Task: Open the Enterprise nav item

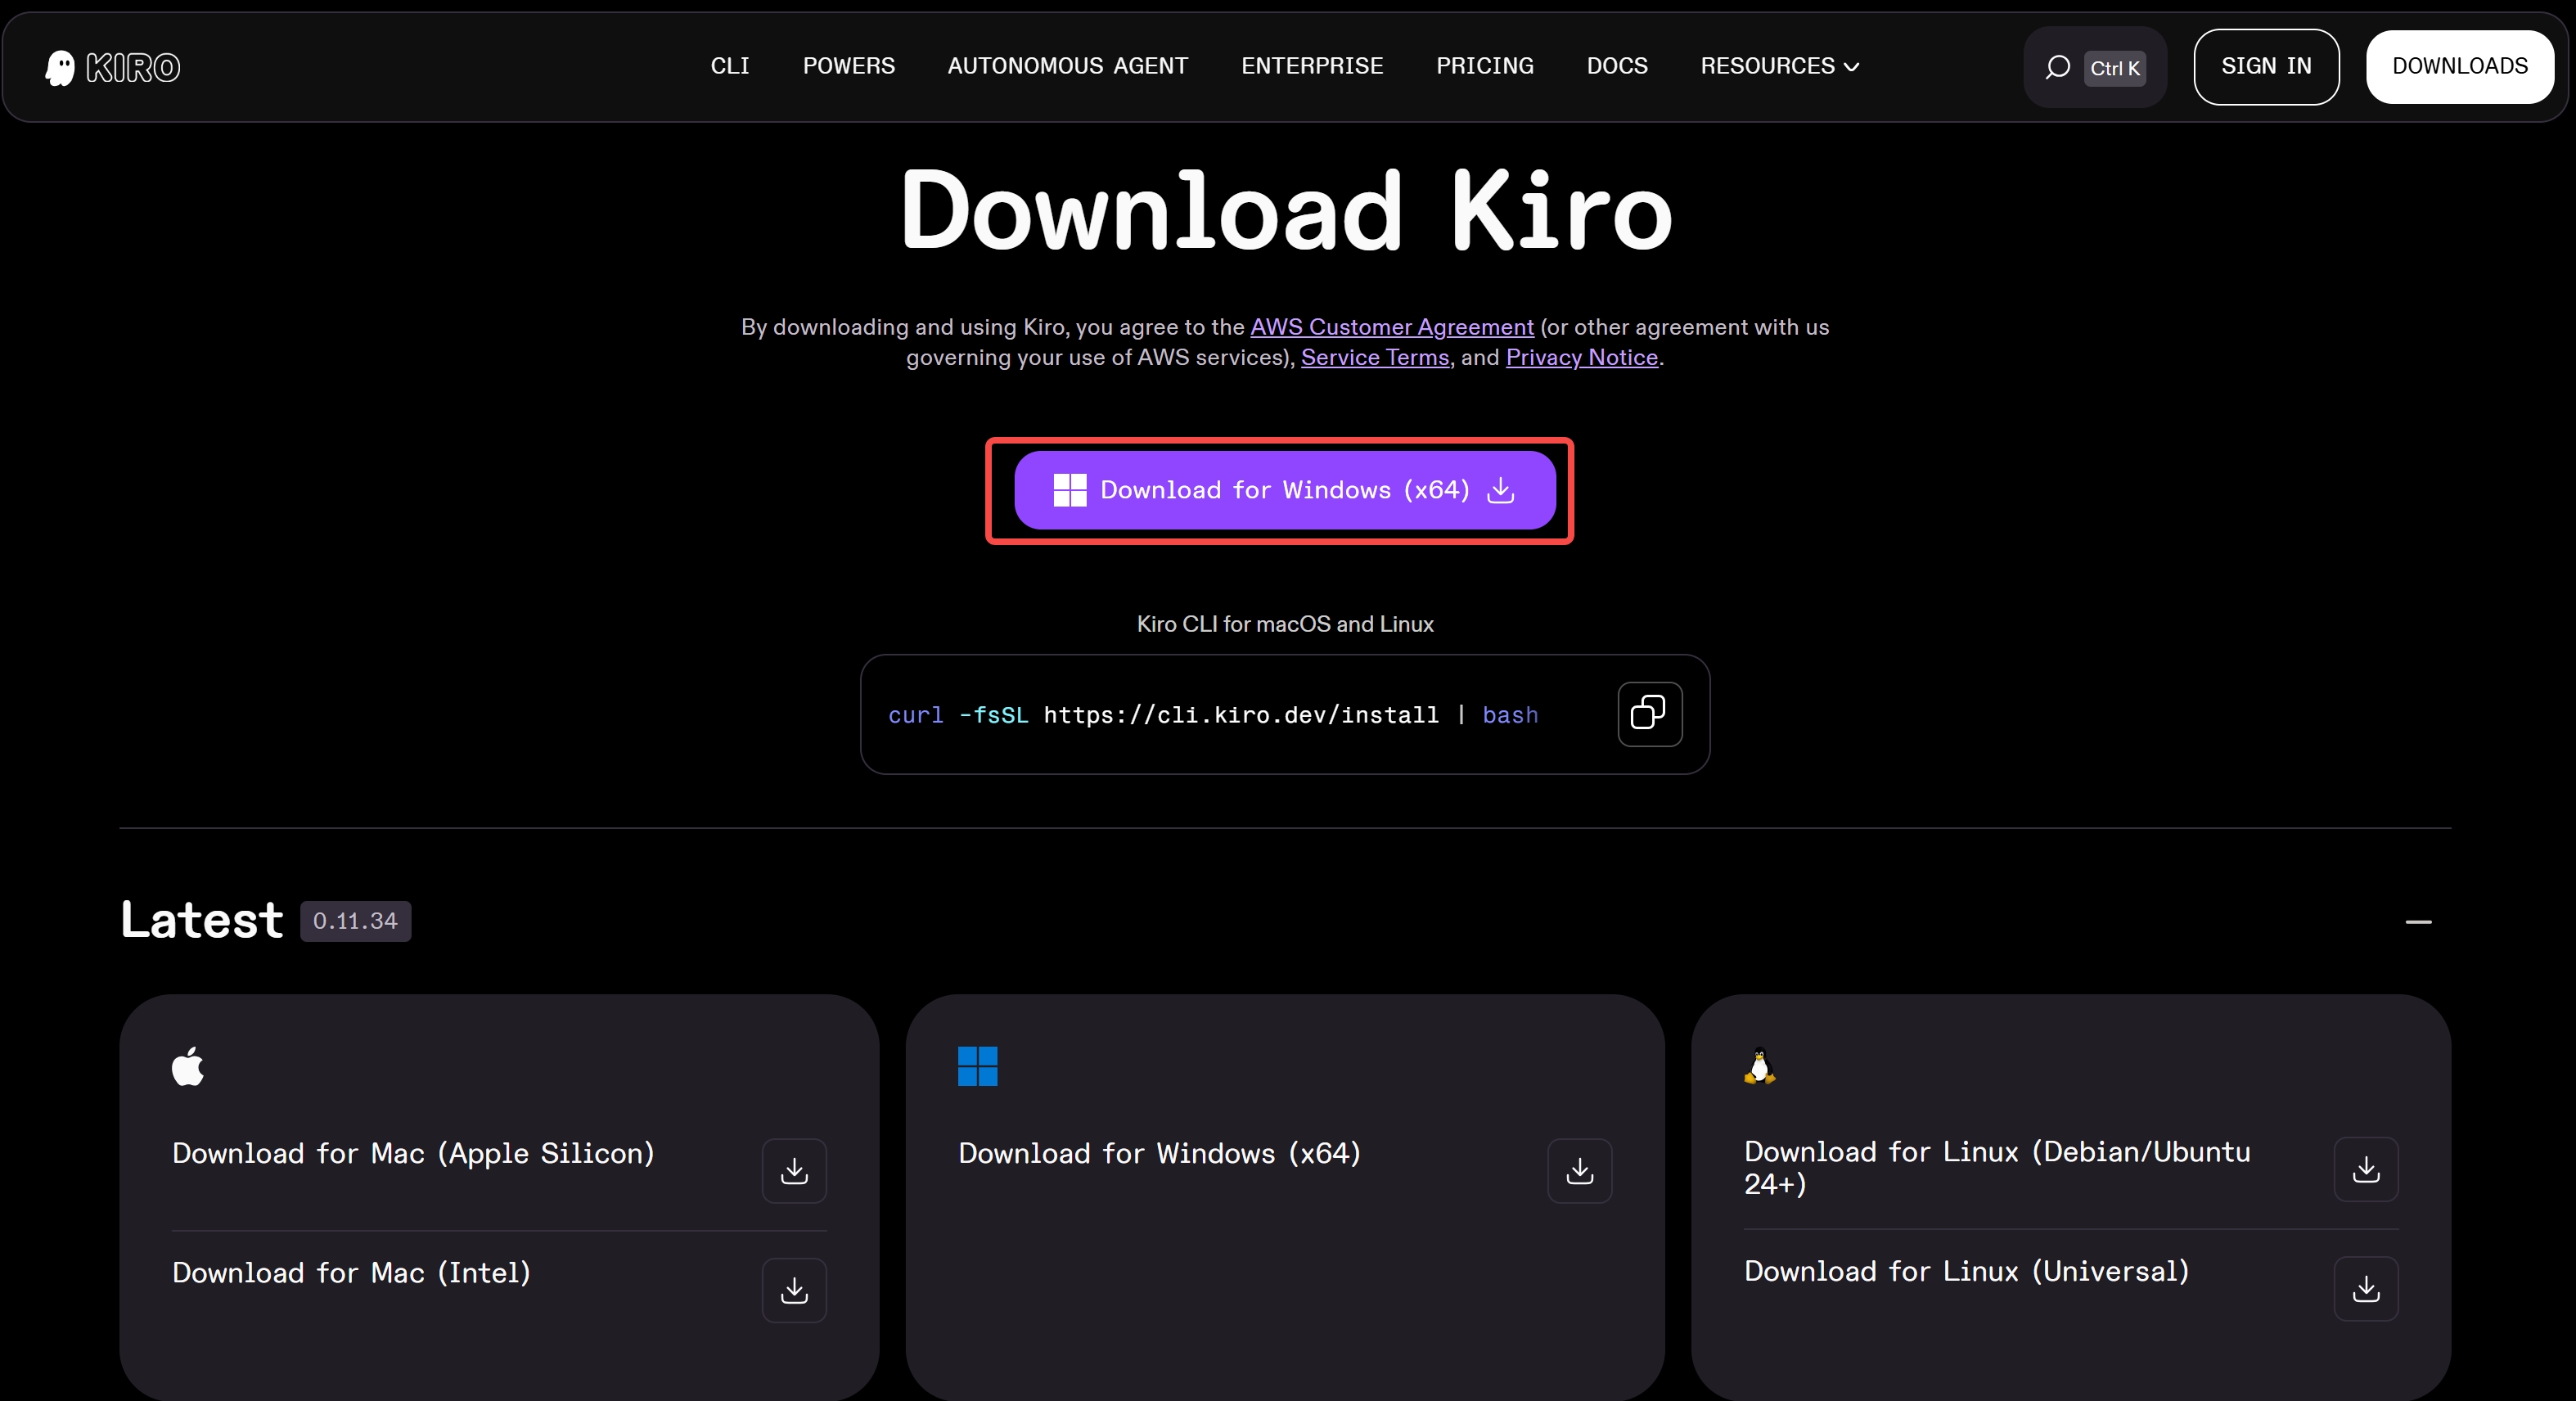Action: point(1312,66)
